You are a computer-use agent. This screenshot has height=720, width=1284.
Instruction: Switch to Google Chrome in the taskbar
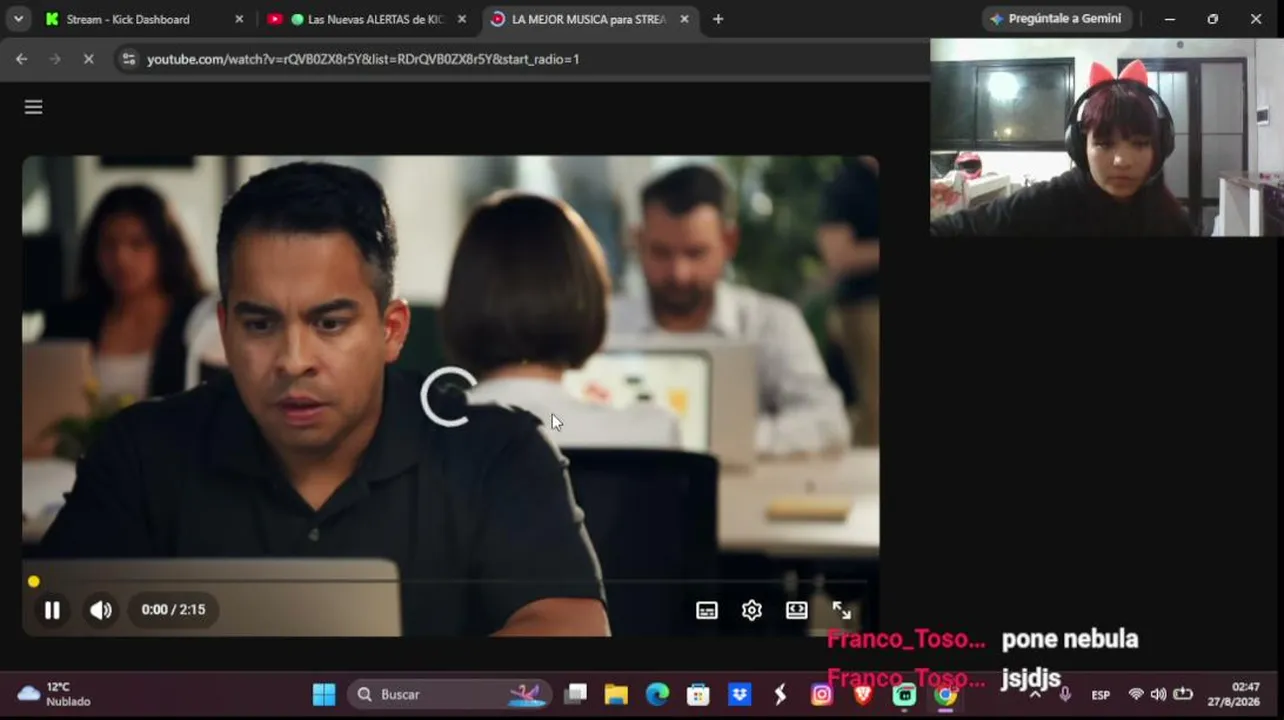945,694
